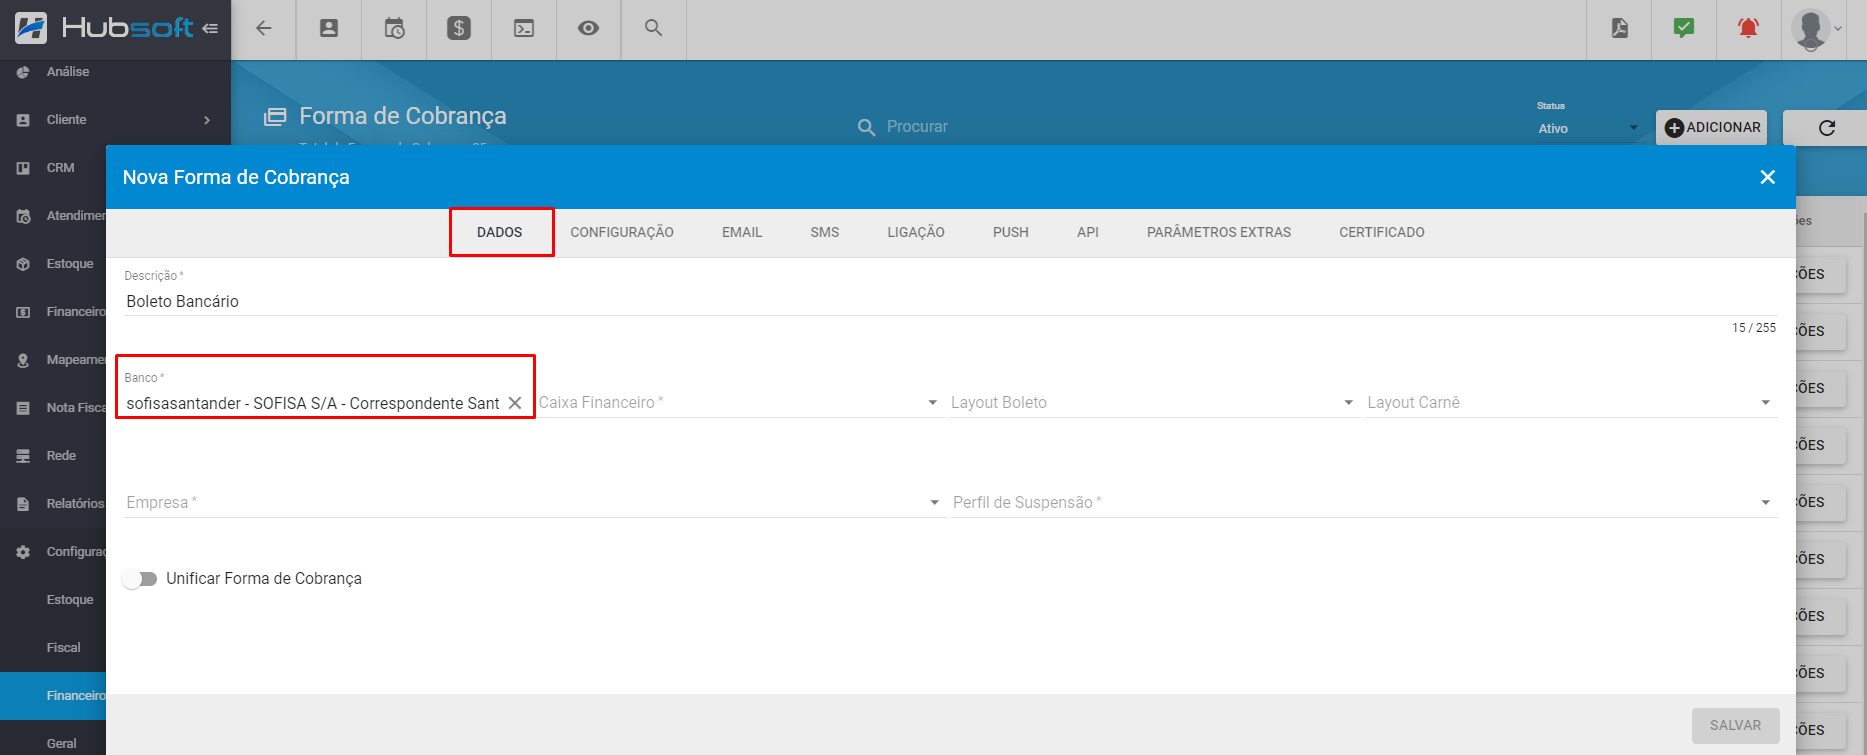
Task: Click the SALVAR button
Action: coord(1736,726)
